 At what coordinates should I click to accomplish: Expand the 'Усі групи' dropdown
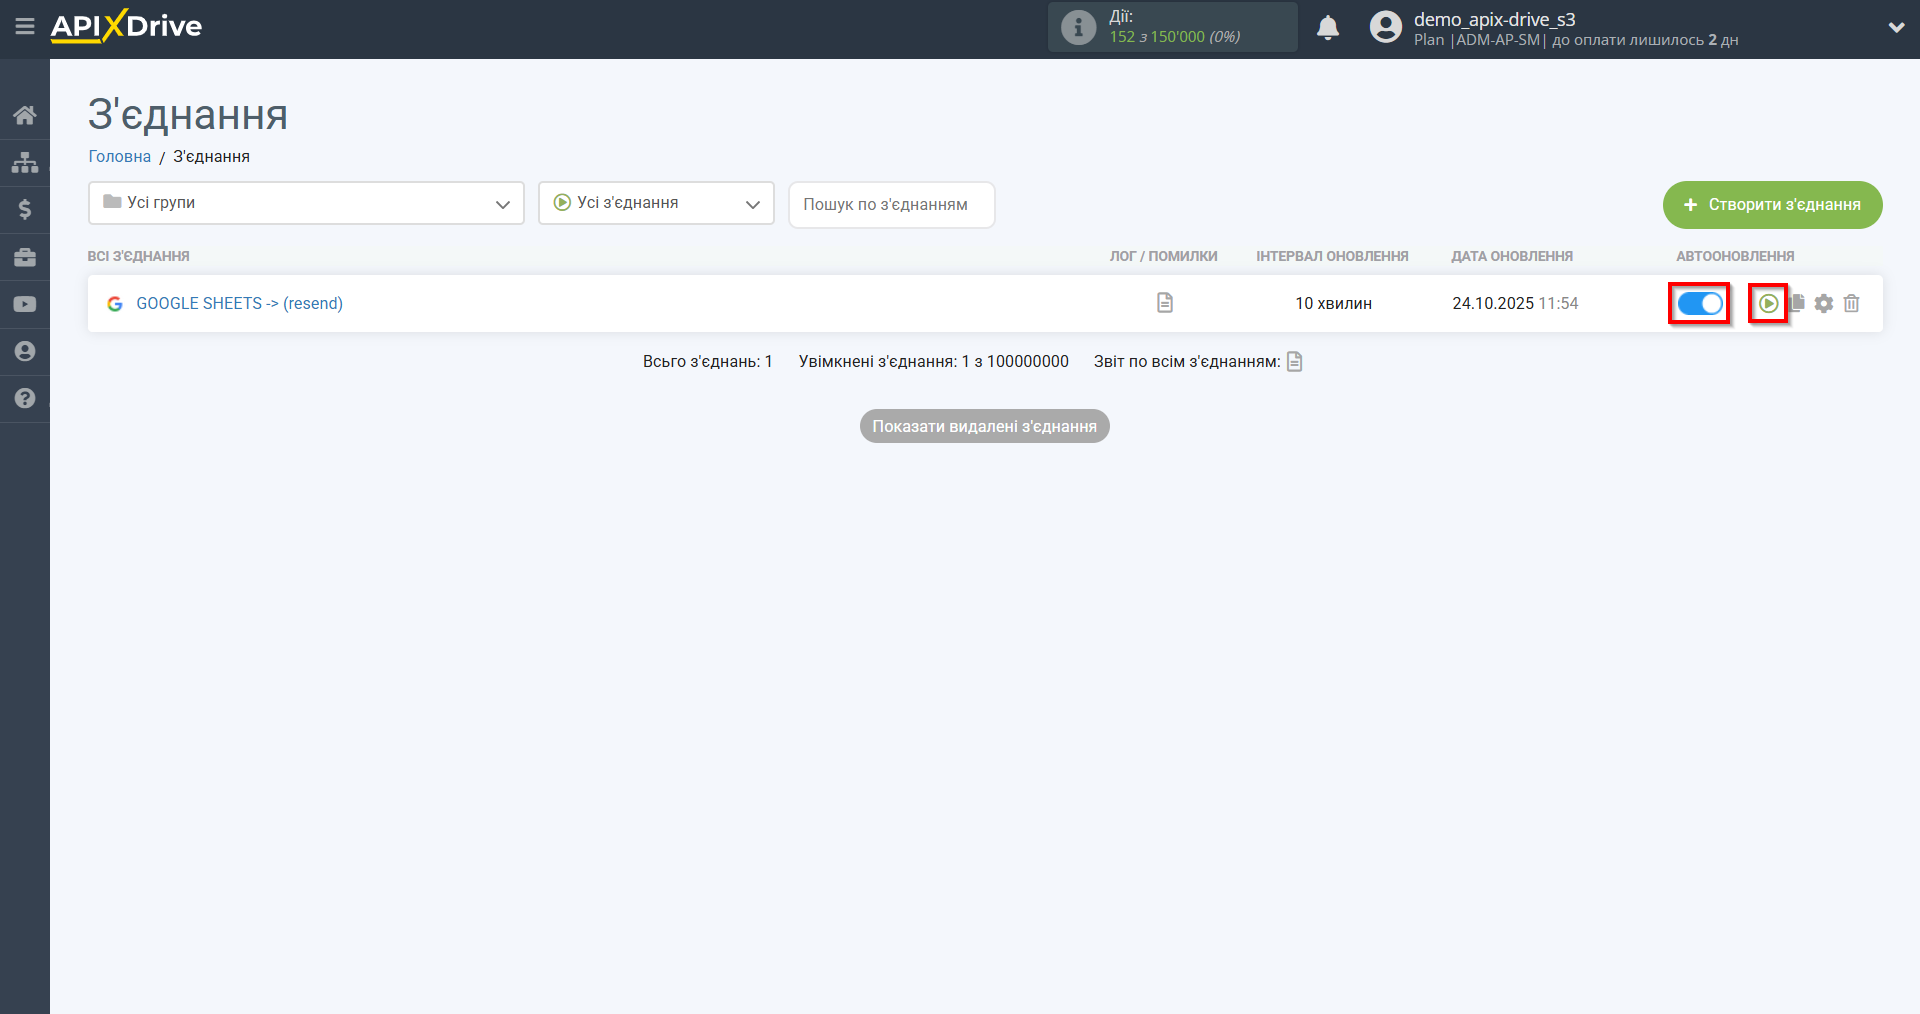point(306,203)
